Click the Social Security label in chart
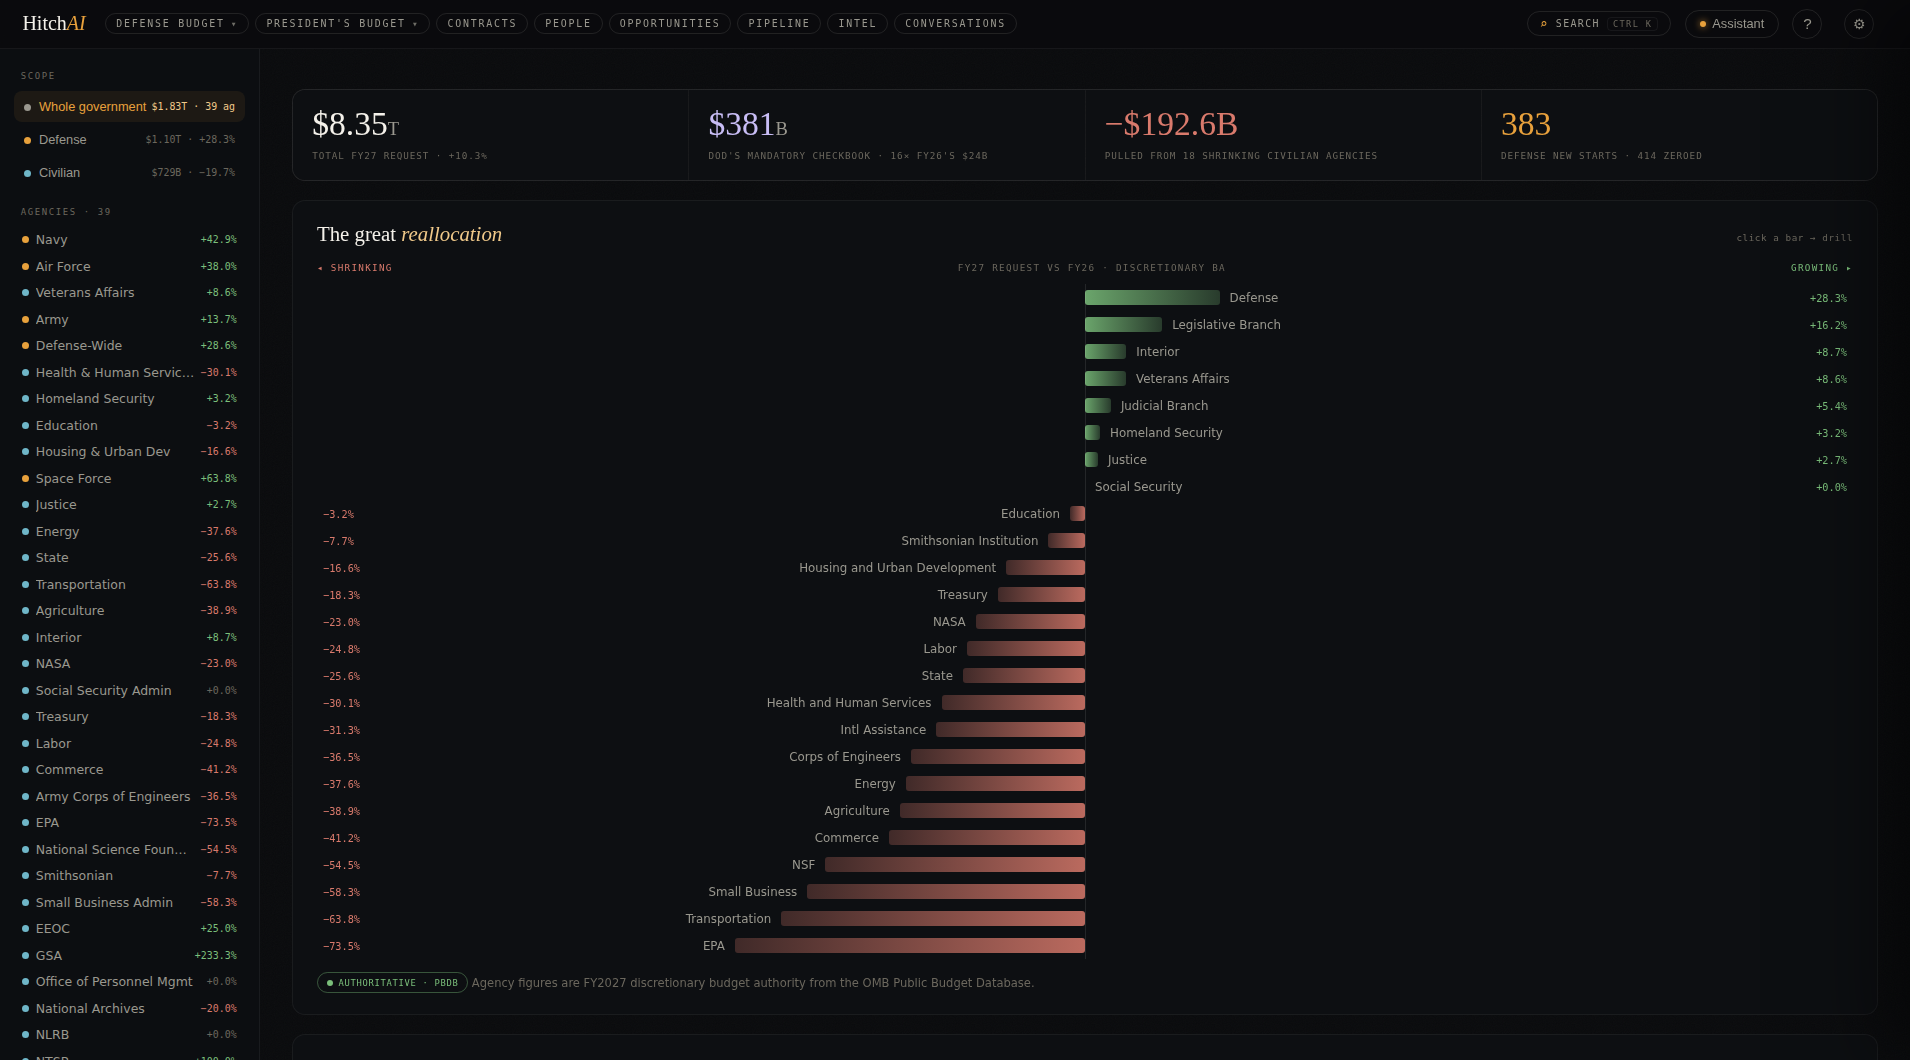Viewport: 1910px width, 1060px height. click(1138, 487)
